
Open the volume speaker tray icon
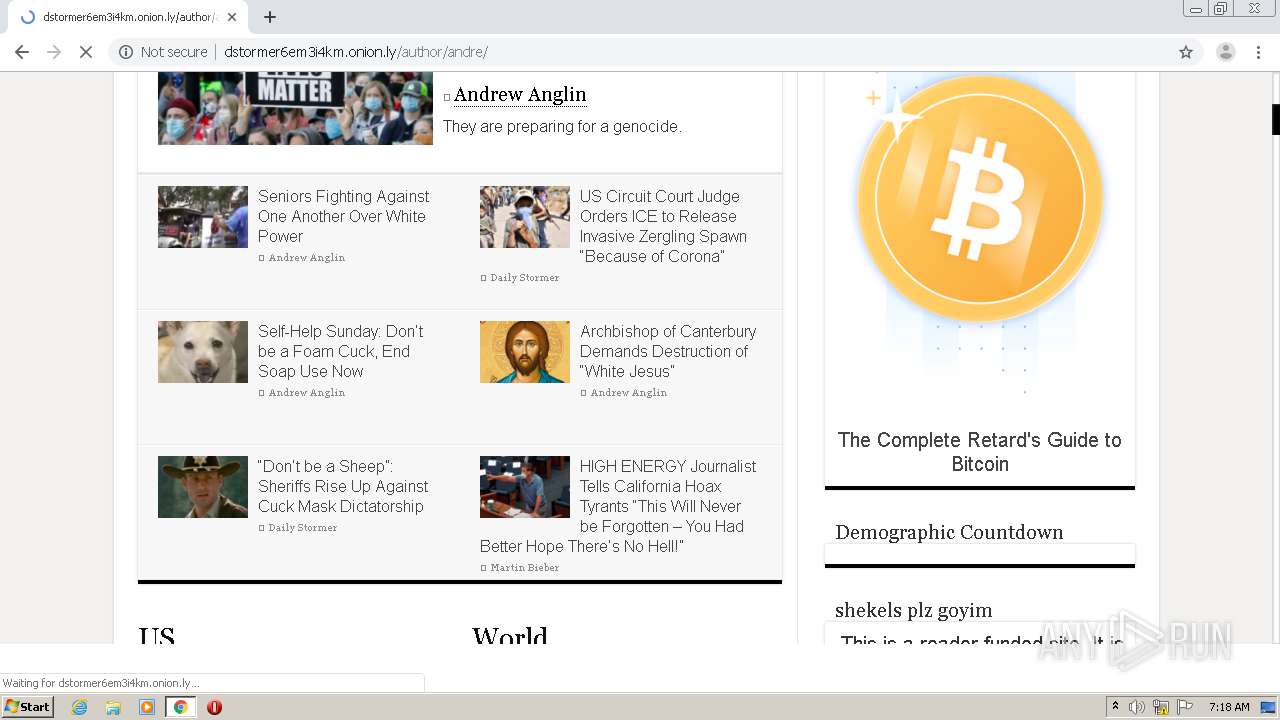click(1137, 707)
